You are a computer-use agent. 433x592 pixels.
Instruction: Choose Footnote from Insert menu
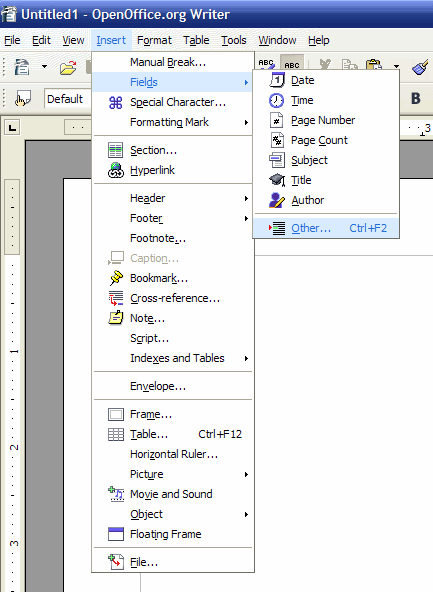(173, 238)
